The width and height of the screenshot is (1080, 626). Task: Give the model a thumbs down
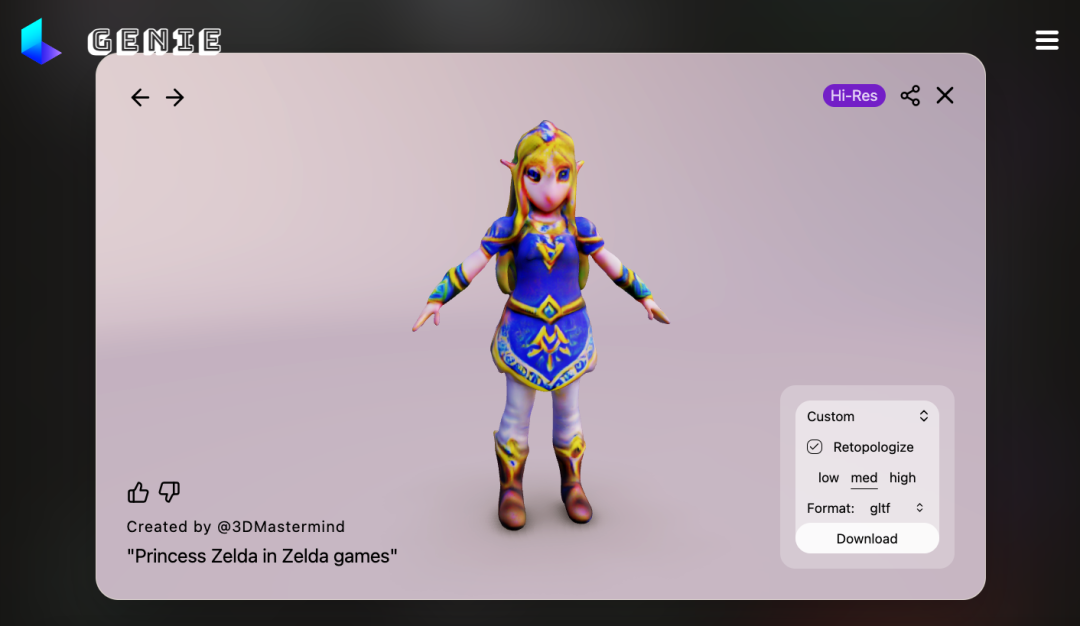pyautogui.click(x=169, y=492)
